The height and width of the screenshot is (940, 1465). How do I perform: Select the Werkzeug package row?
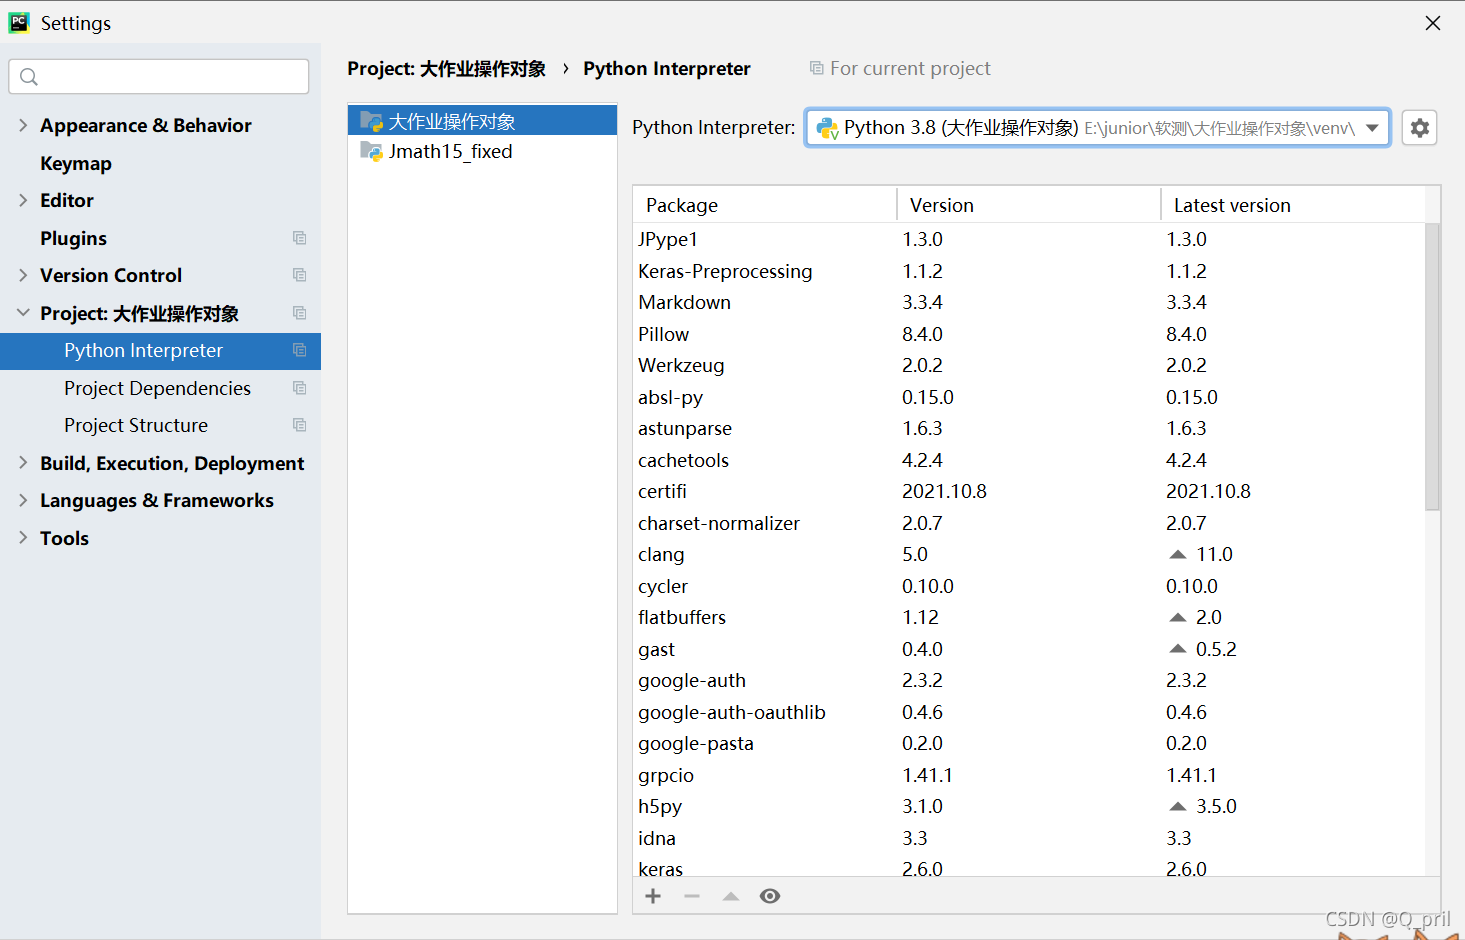1029,365
